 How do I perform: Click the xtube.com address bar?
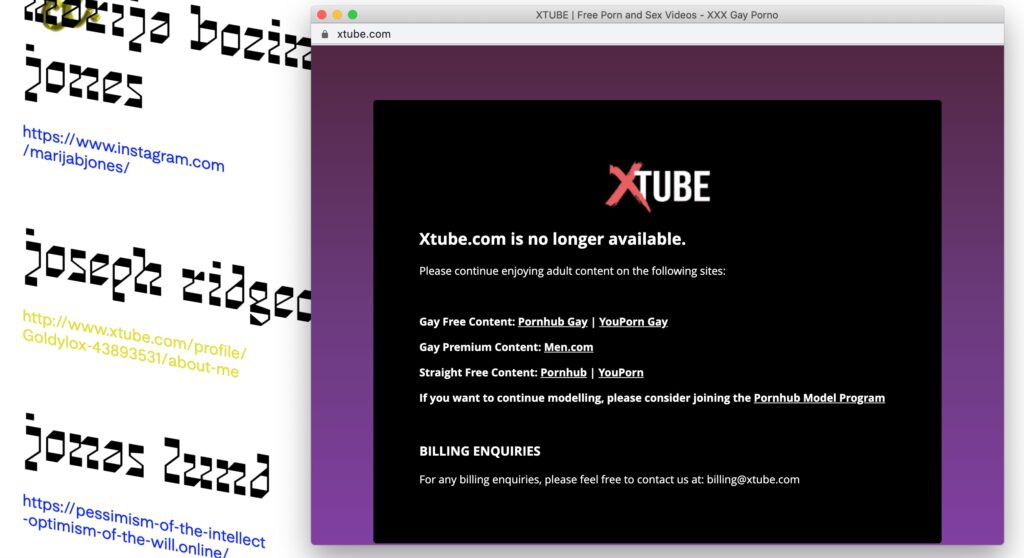coord(657,34)
